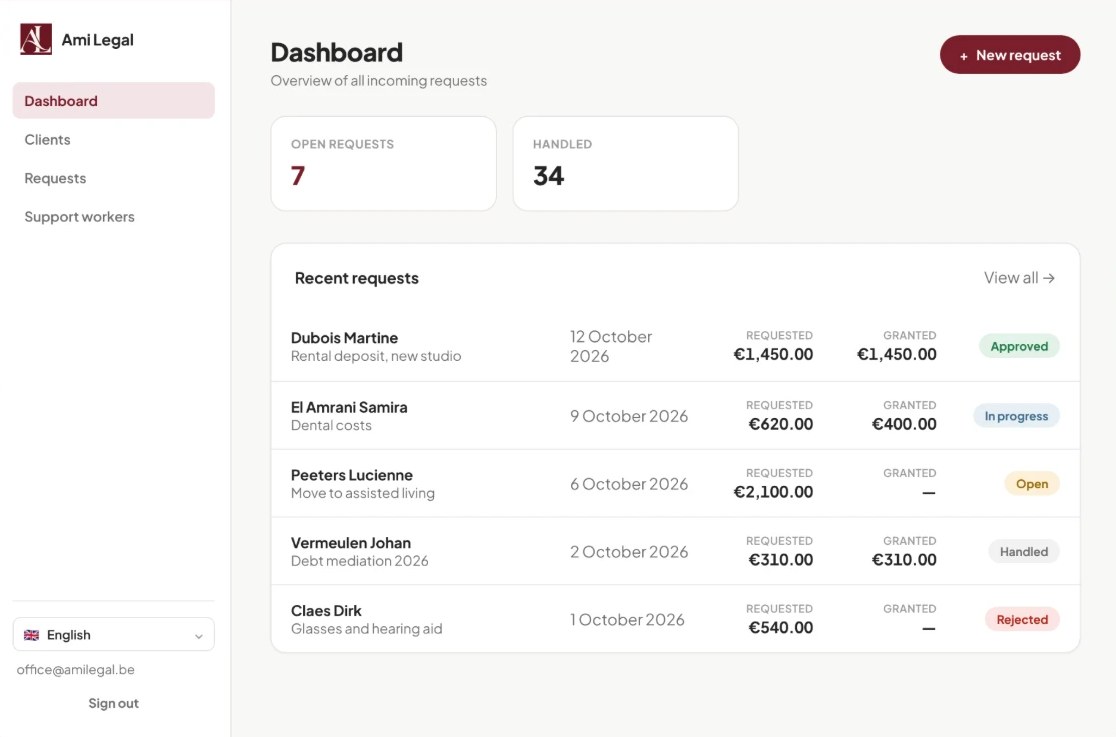
Task: Click the Handled status badge
Action: 1024,551
